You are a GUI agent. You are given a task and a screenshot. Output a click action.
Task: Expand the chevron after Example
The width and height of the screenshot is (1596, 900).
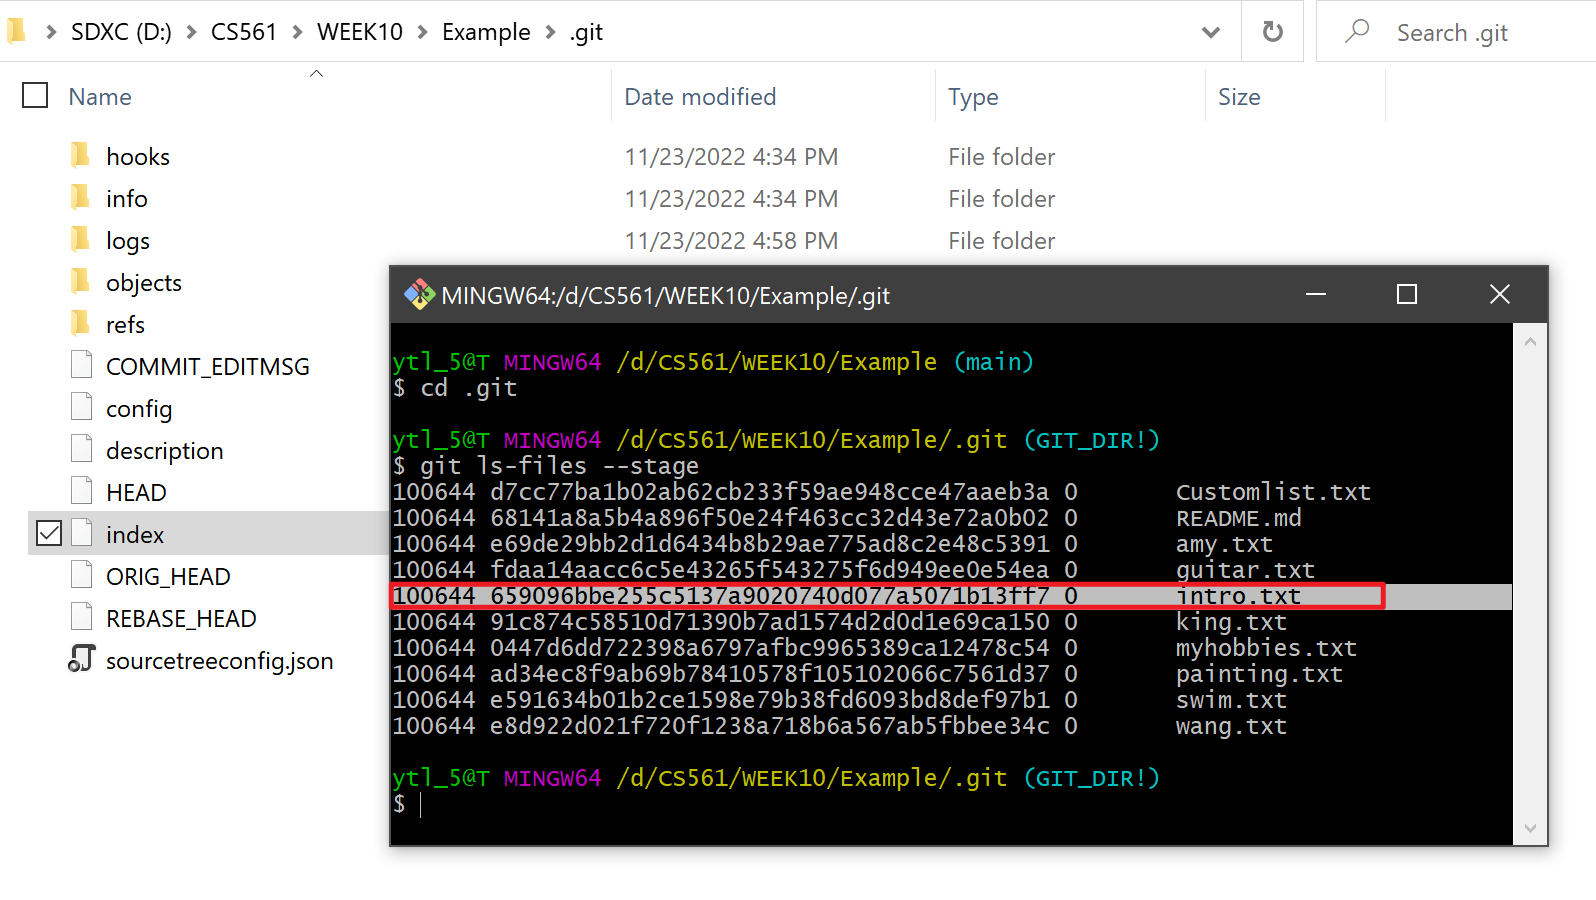point(550,32)
